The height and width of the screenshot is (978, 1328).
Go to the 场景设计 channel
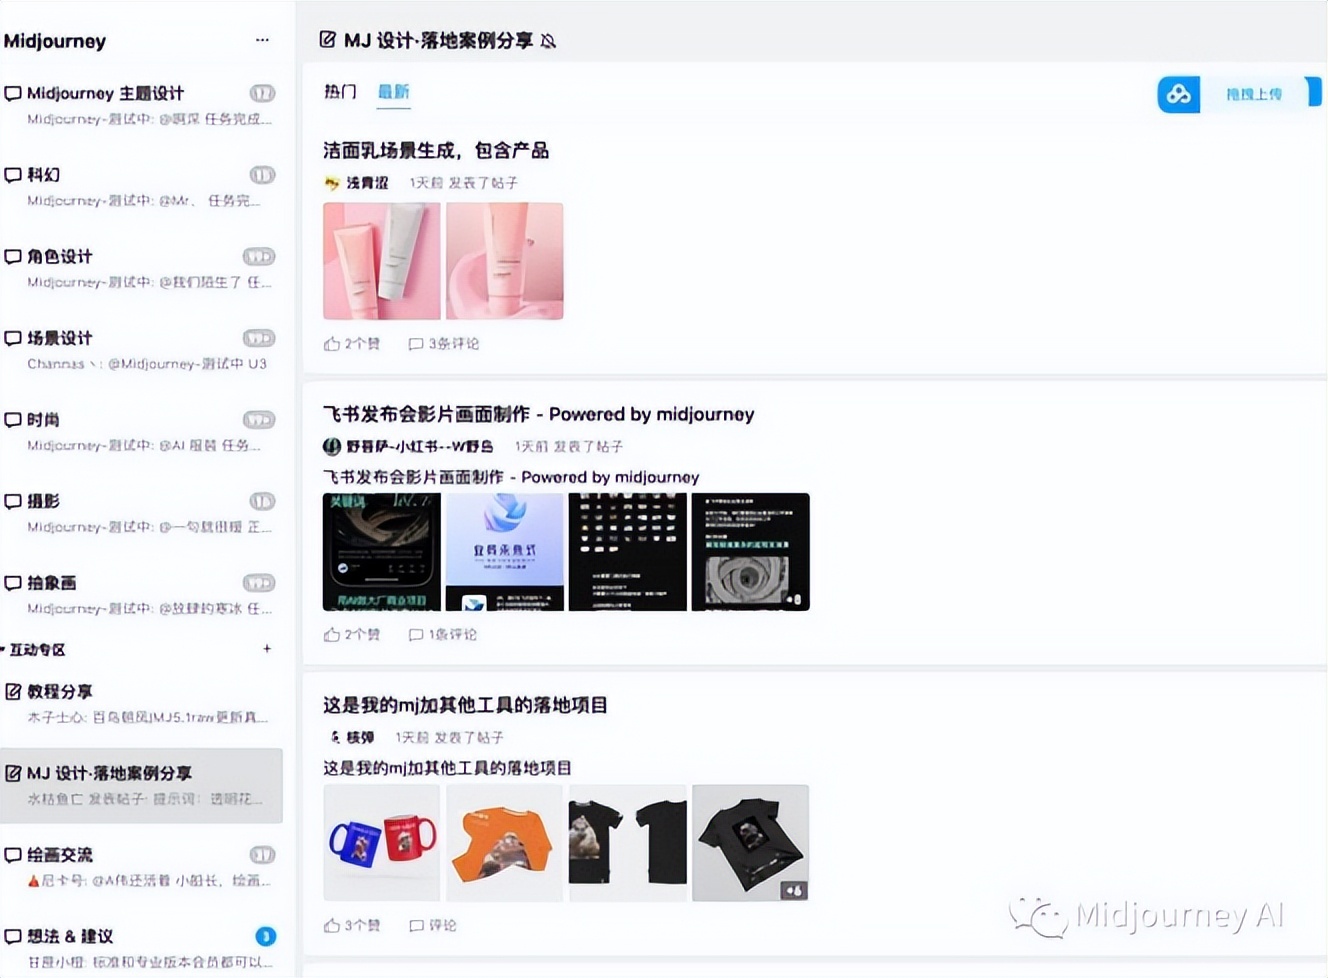tap(140, 350)
